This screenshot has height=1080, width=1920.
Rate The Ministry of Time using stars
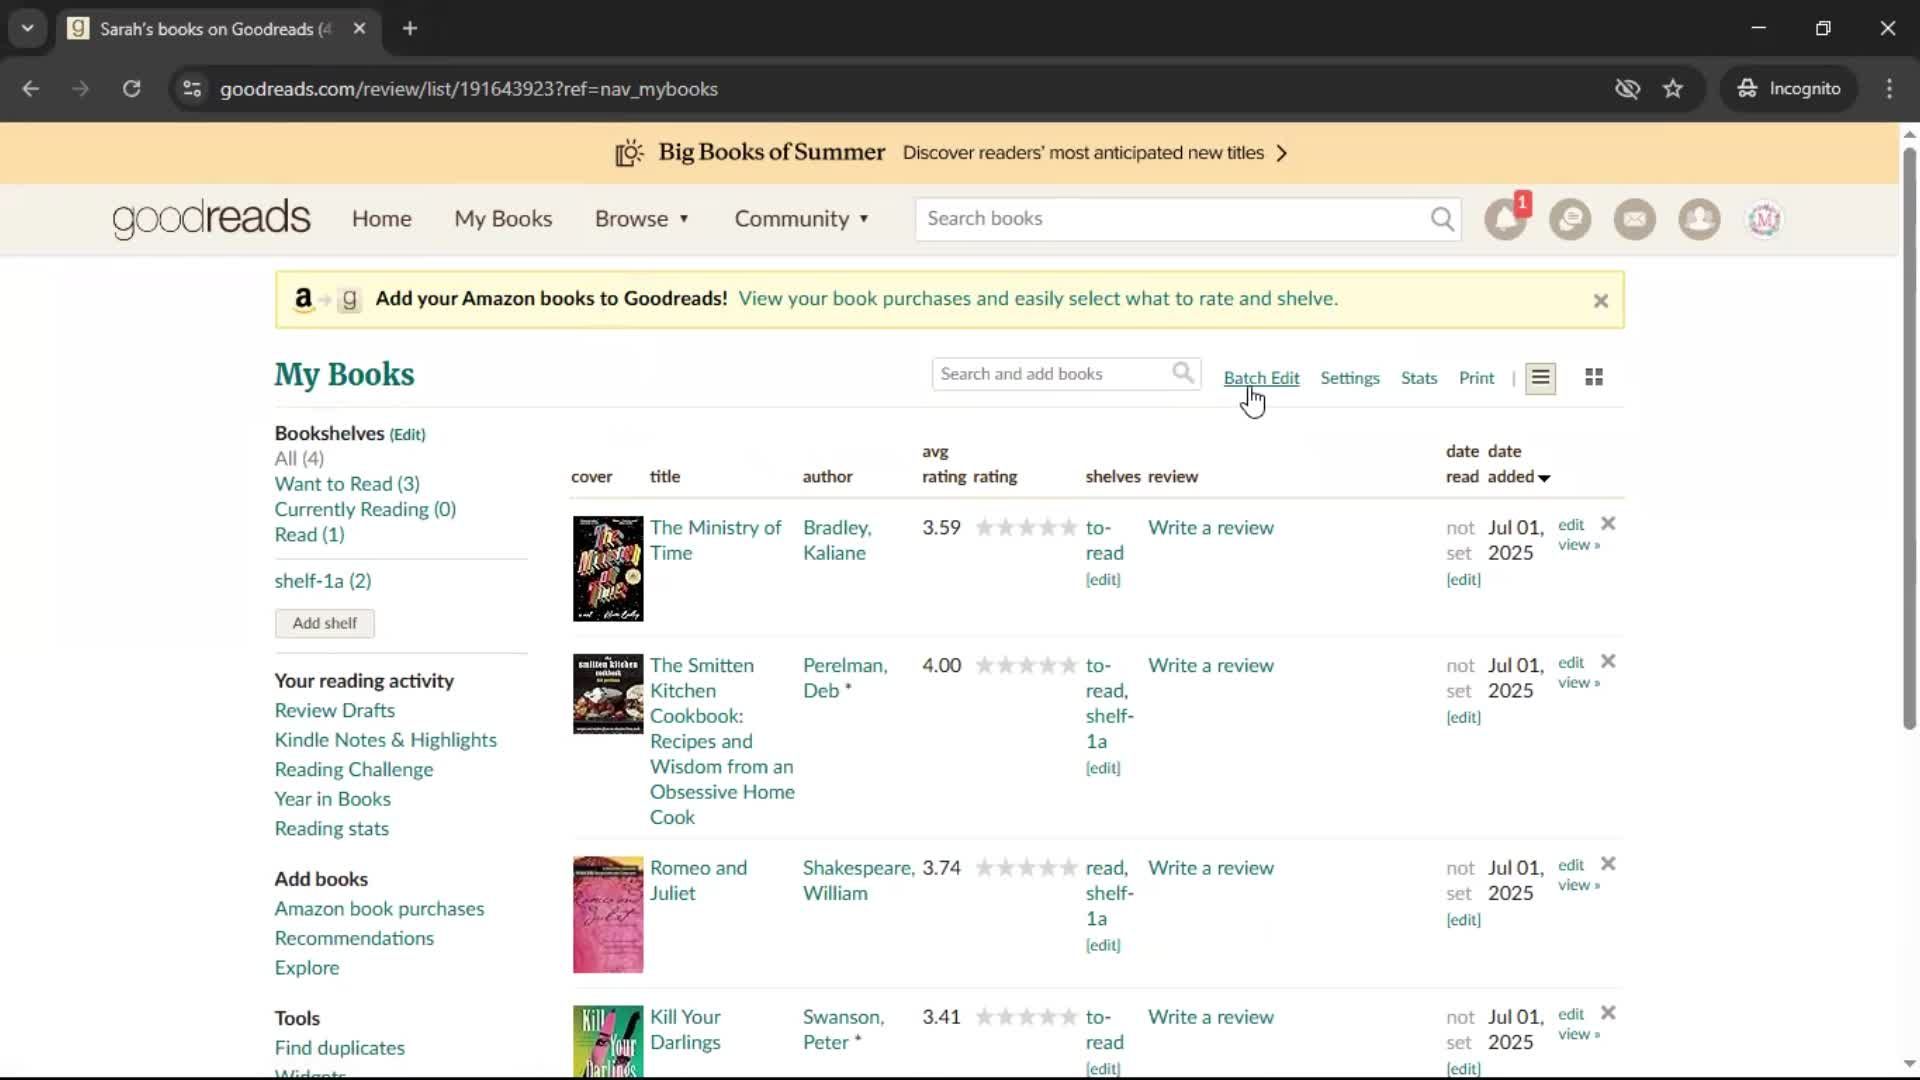pos(1026,527)
